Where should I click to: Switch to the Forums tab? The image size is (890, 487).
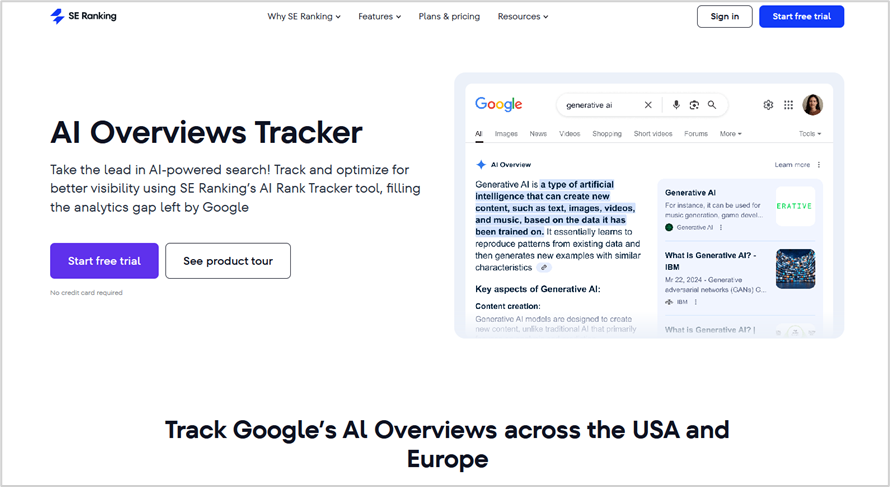pos(696,134)
